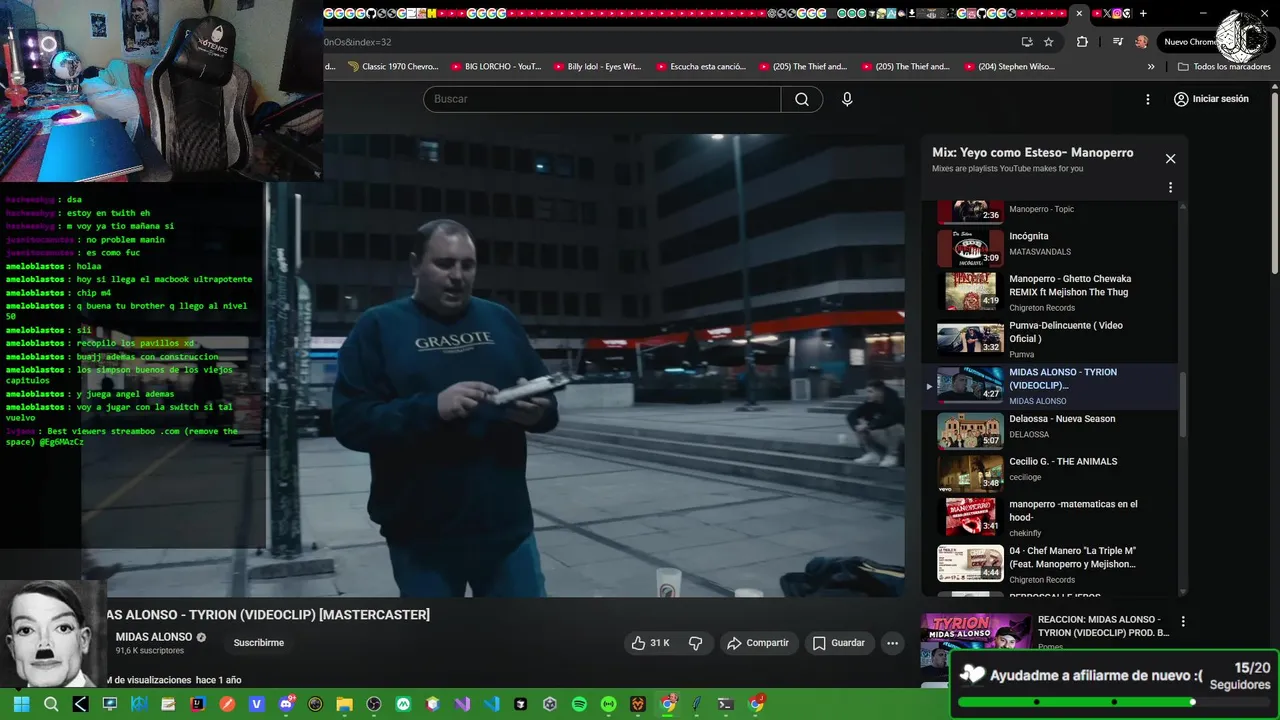Open the Chrome profile avatar
The height and width of the screenshot is (720, 1280).
click(x=1142, y=42)
